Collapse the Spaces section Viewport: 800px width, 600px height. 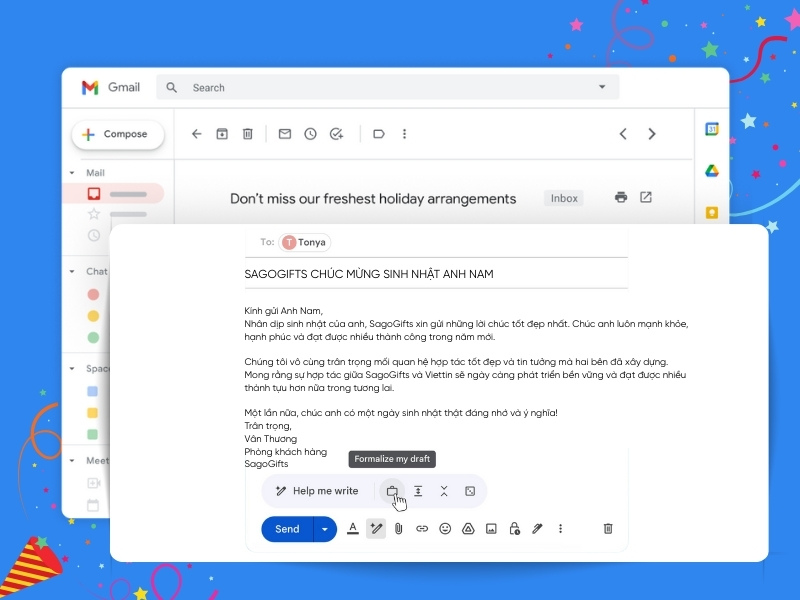point(72,368)
